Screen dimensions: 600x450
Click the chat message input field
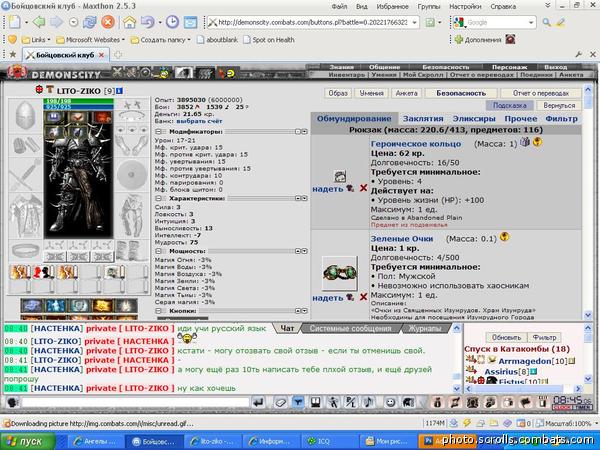tap(136, 402)
